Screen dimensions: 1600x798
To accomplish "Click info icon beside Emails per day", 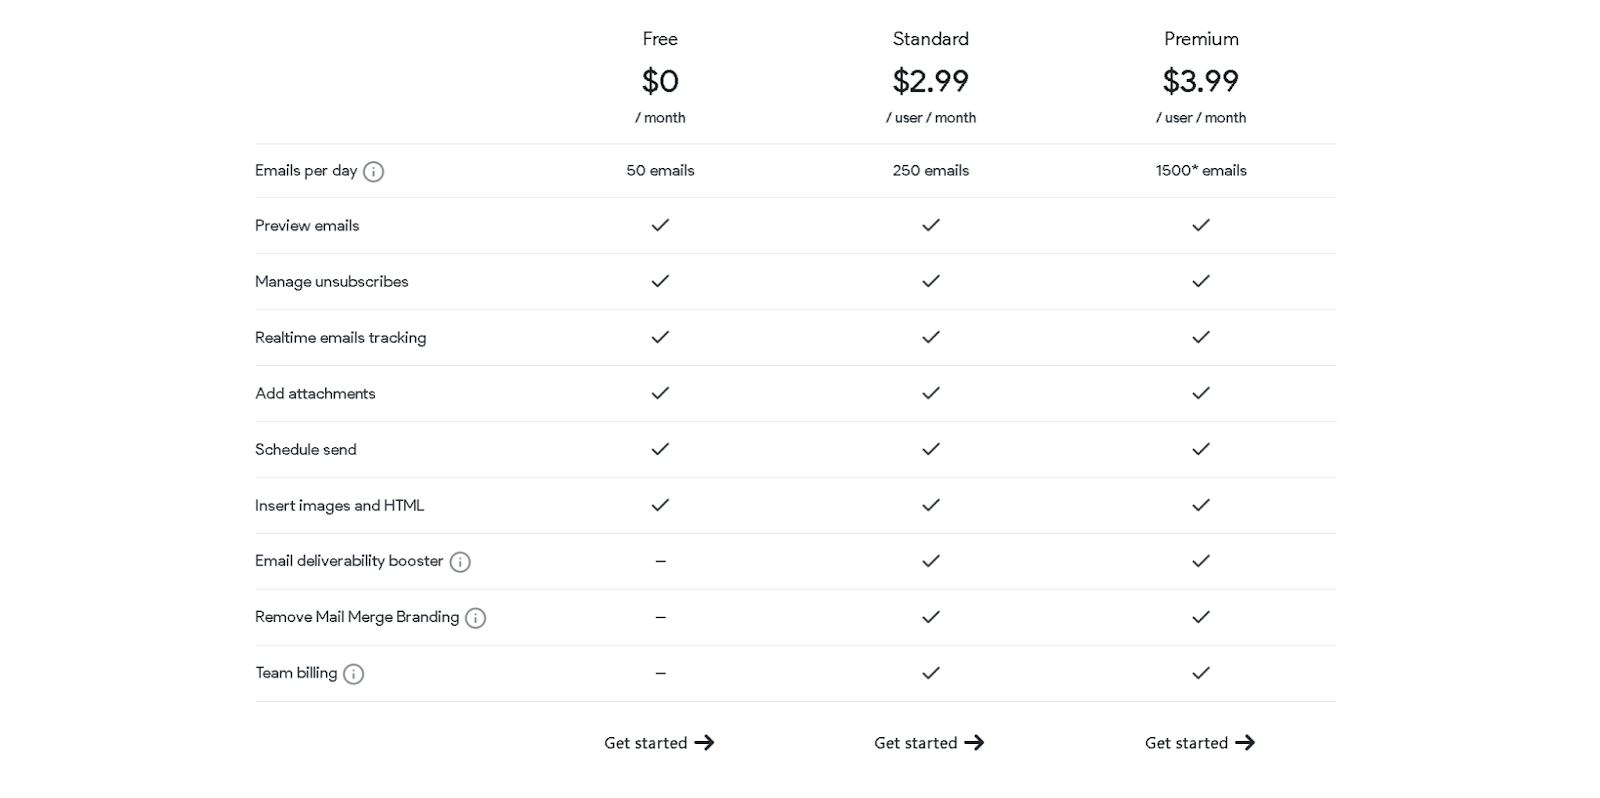I will pos(373,172).
